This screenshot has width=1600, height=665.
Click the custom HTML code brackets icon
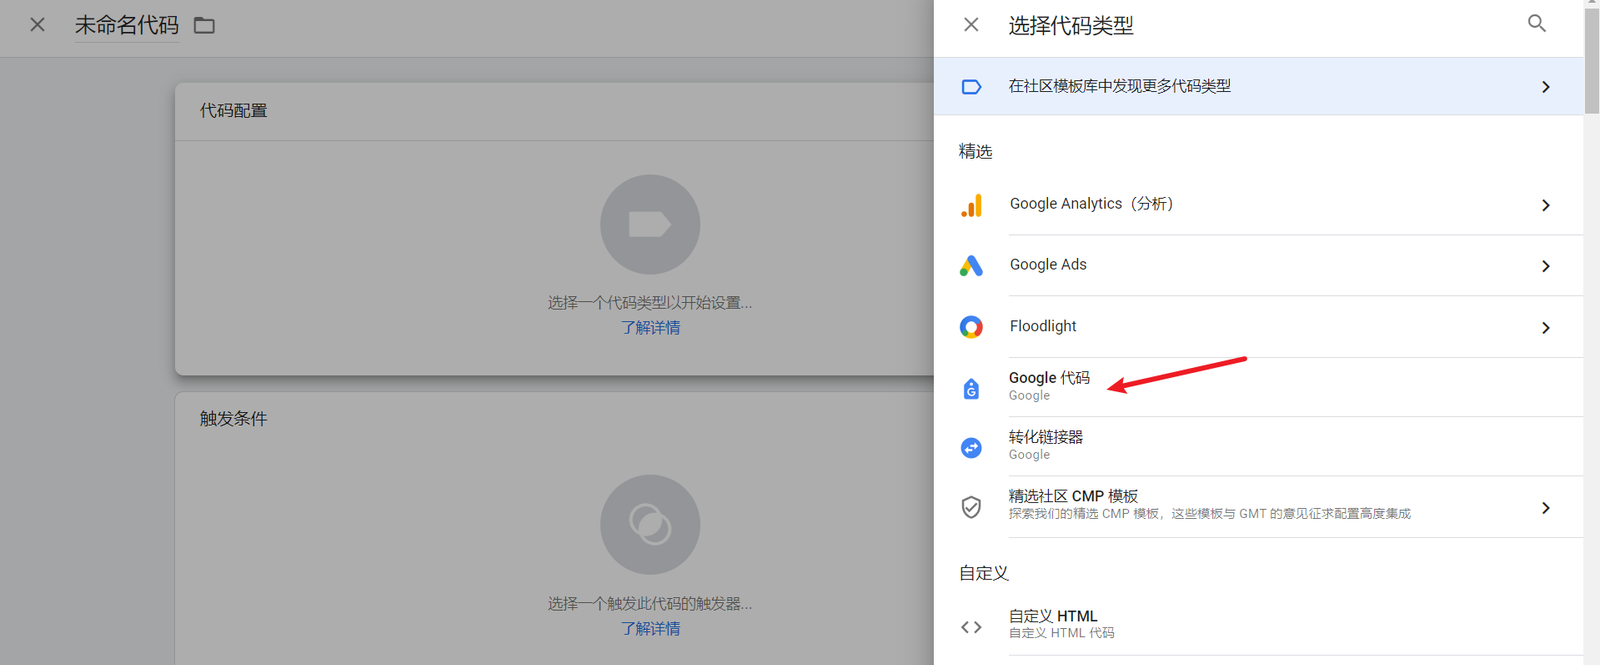tap(971, 627)
